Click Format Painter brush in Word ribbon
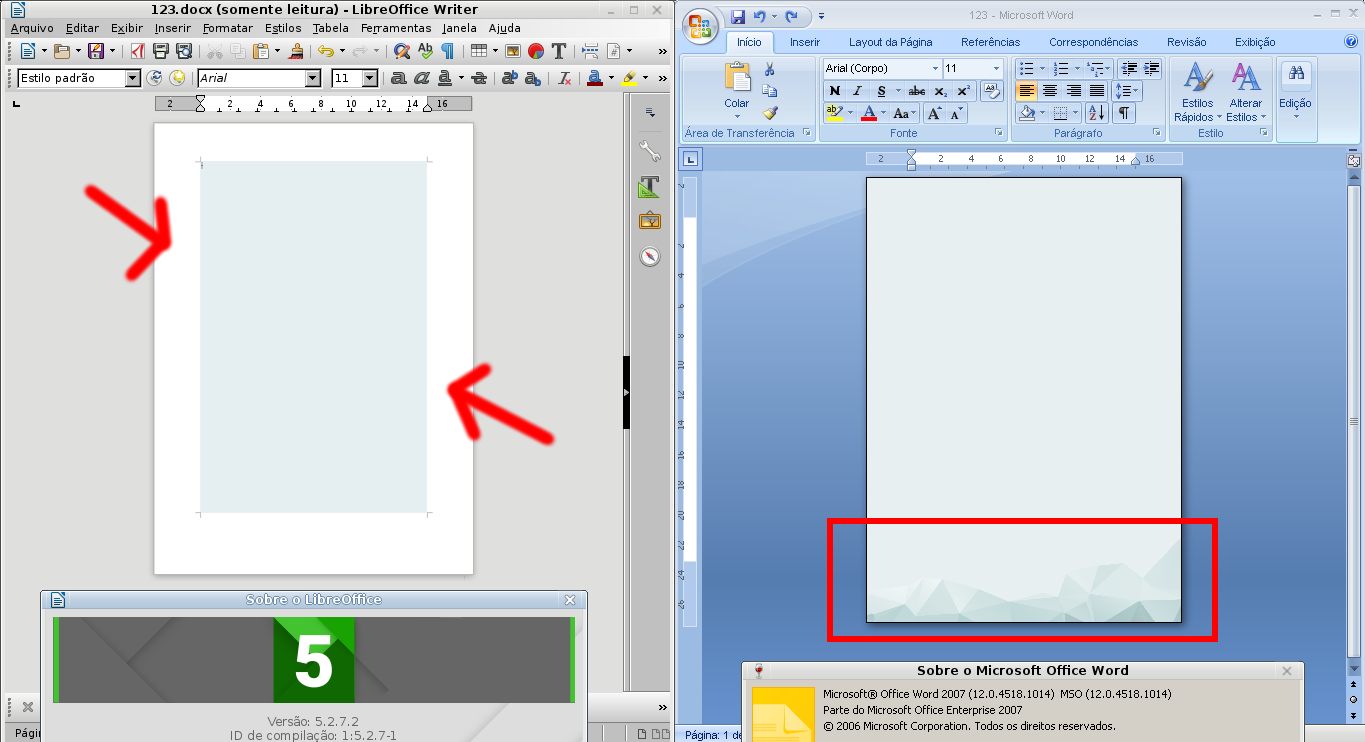1365x742 pixels. [x=770, y=113]
